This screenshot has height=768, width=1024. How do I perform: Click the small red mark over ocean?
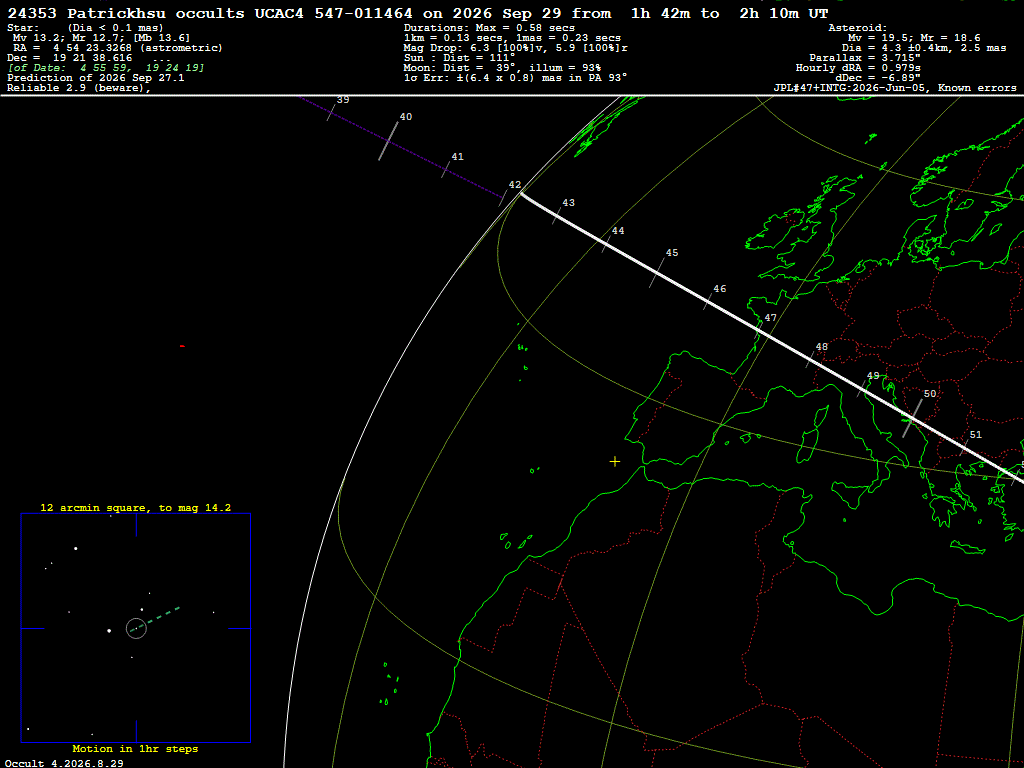[x=182, y=346]
